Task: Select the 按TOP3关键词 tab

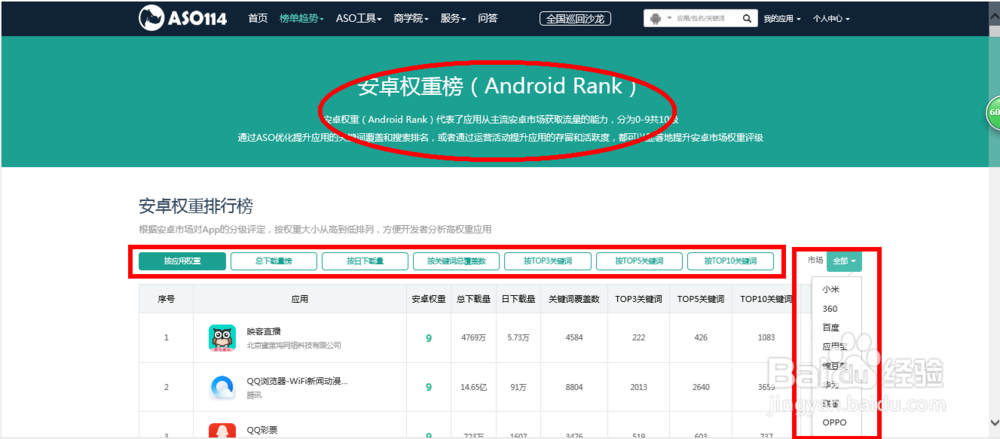Action: point(548,261)
